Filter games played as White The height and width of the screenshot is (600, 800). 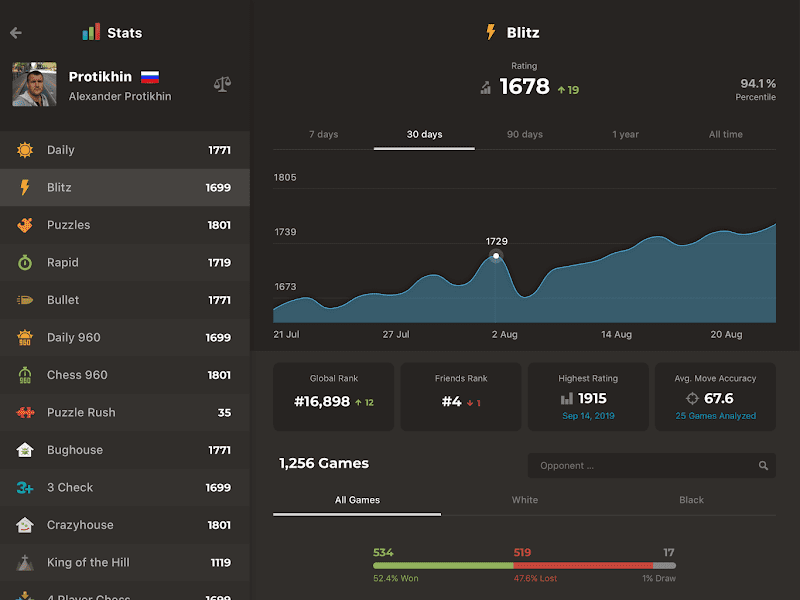[x=525, y=500]
